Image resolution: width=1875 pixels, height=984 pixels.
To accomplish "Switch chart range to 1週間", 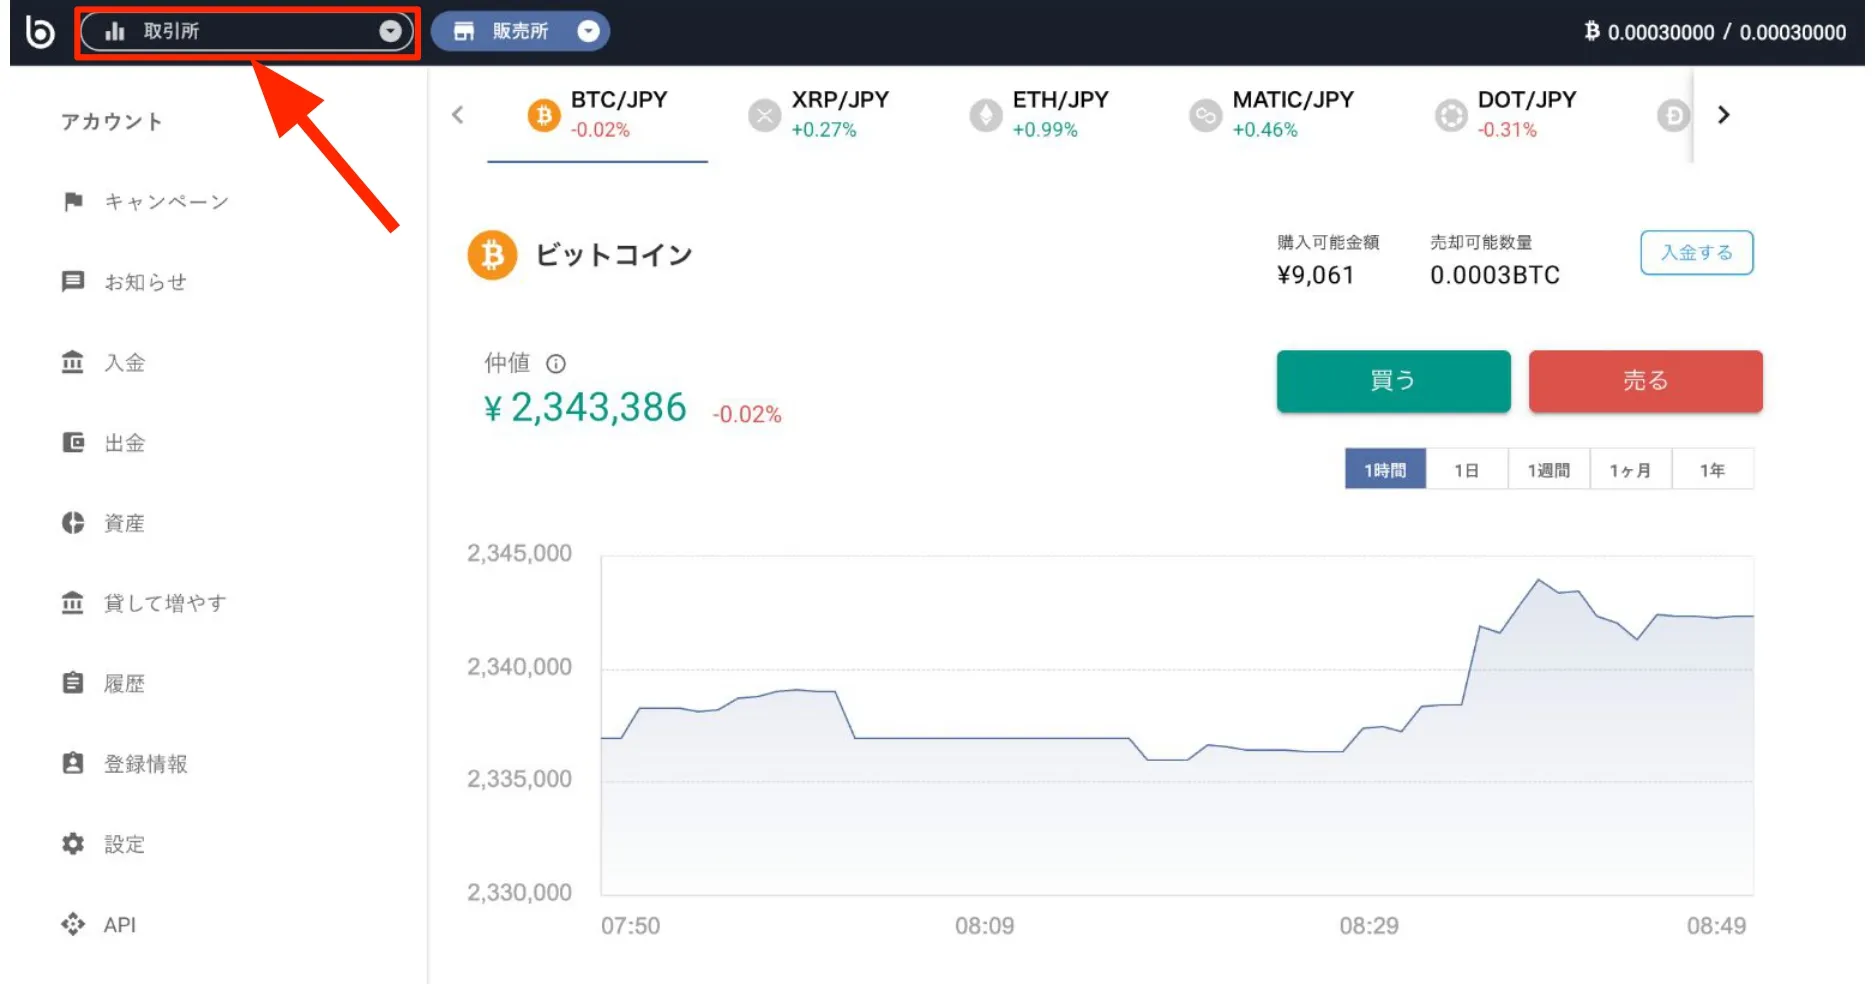I will point(1548,470).
